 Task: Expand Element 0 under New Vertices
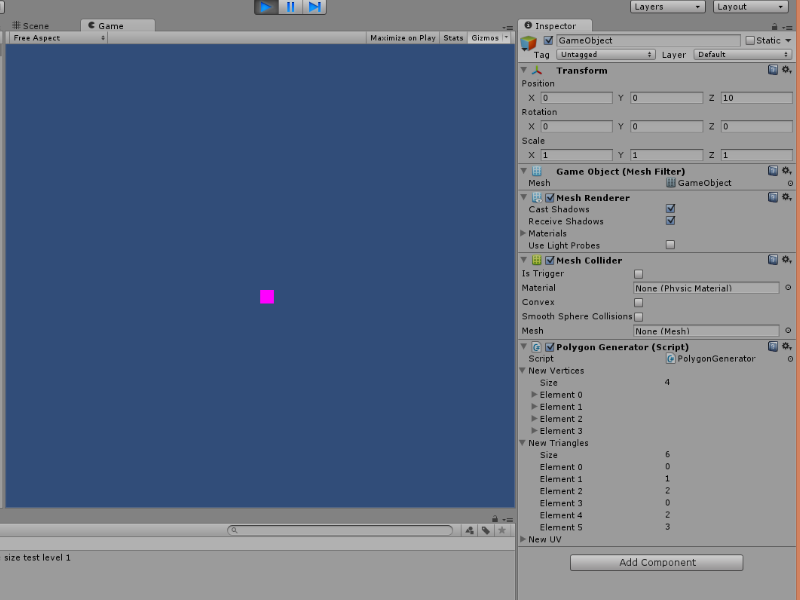pyautogui.click(x=534, y=394)
